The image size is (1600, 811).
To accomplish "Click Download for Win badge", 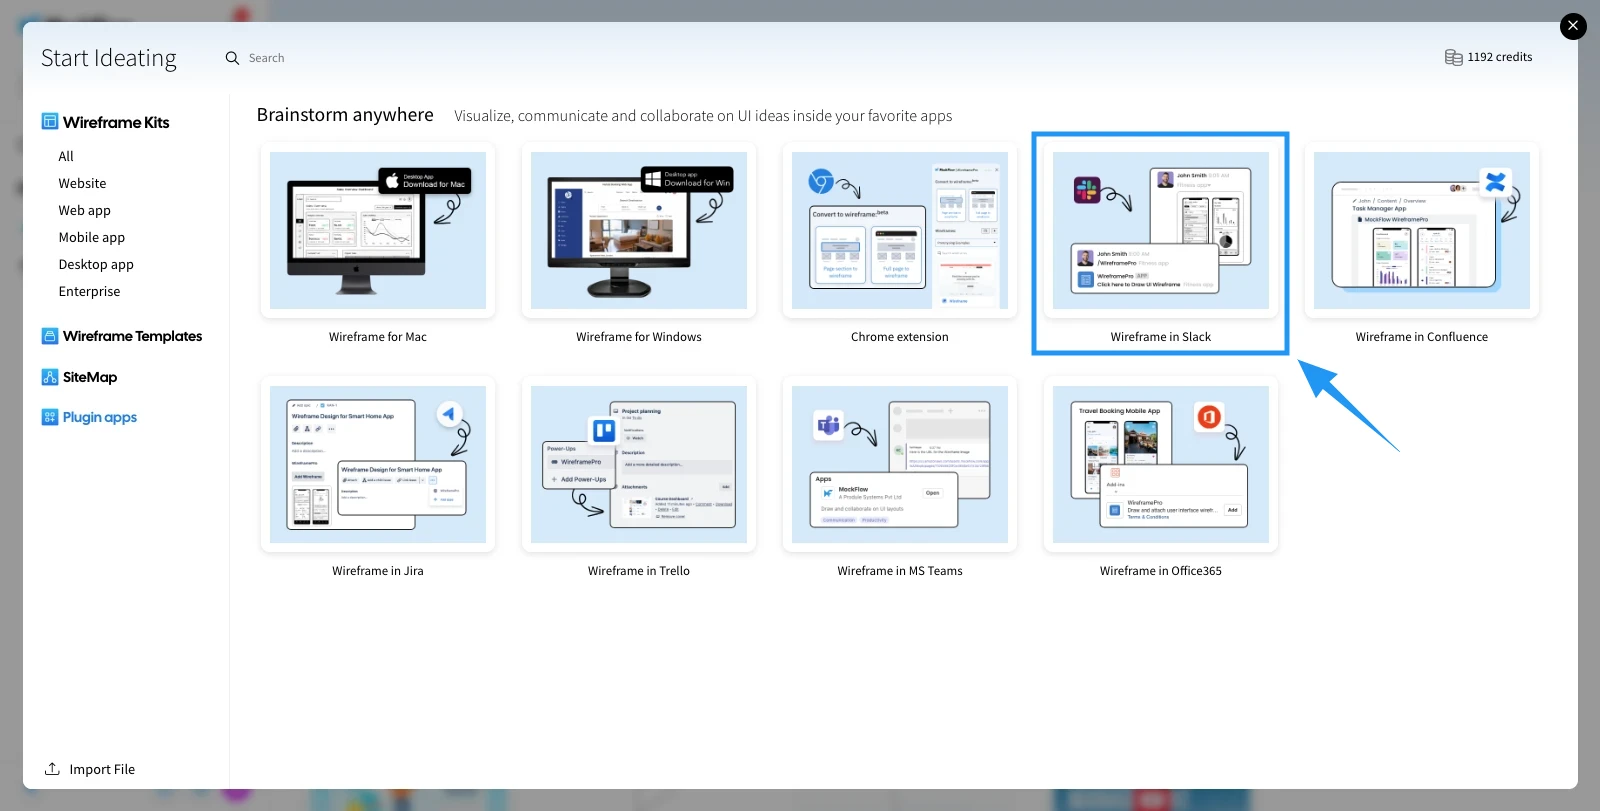I will [x=686, y=179].
